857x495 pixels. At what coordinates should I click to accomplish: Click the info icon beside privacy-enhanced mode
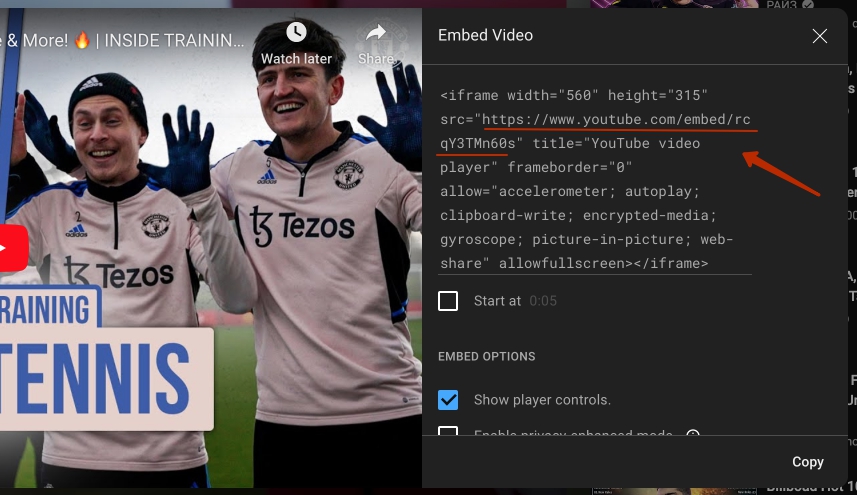[692, 435]
